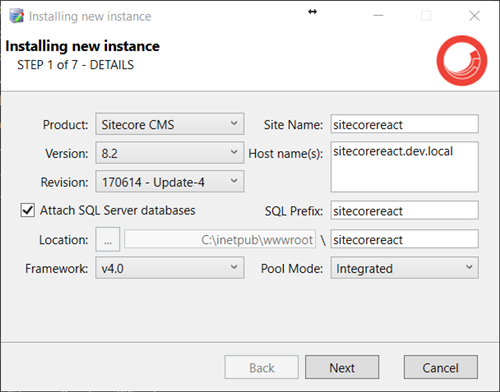The width and height of the screenshot is (500, 392).
Task: Click the installer app icon in title bar
Action: (16, 16)
